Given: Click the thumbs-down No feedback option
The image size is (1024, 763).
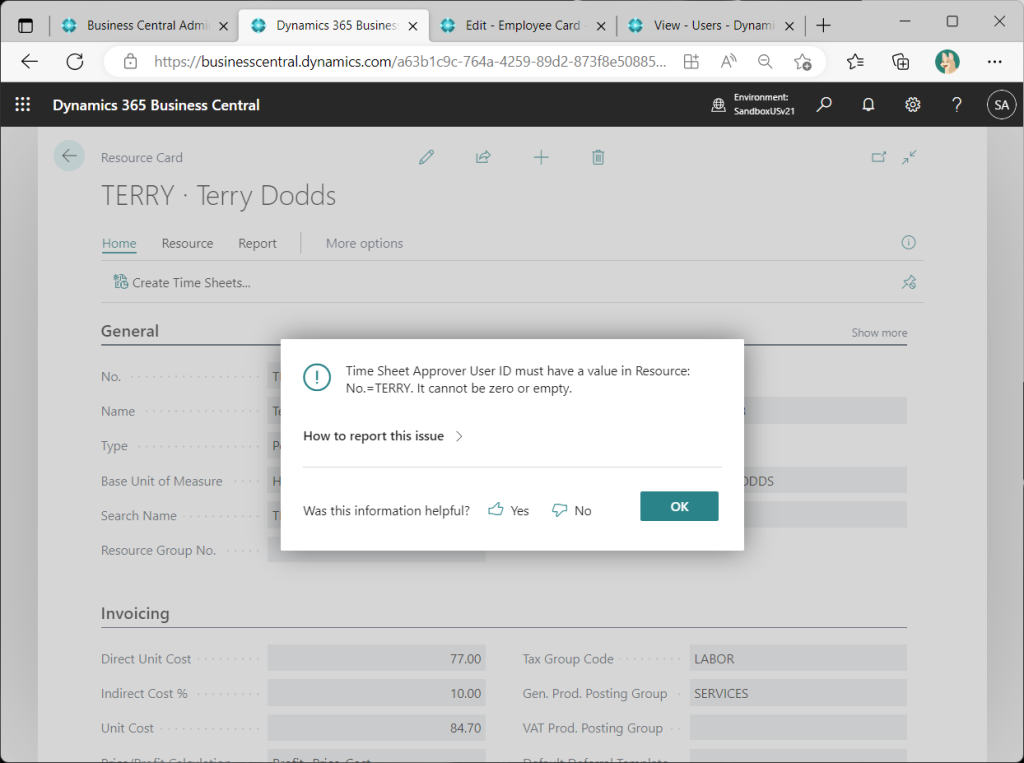Looking at the screenshot, I should (571, 510).
